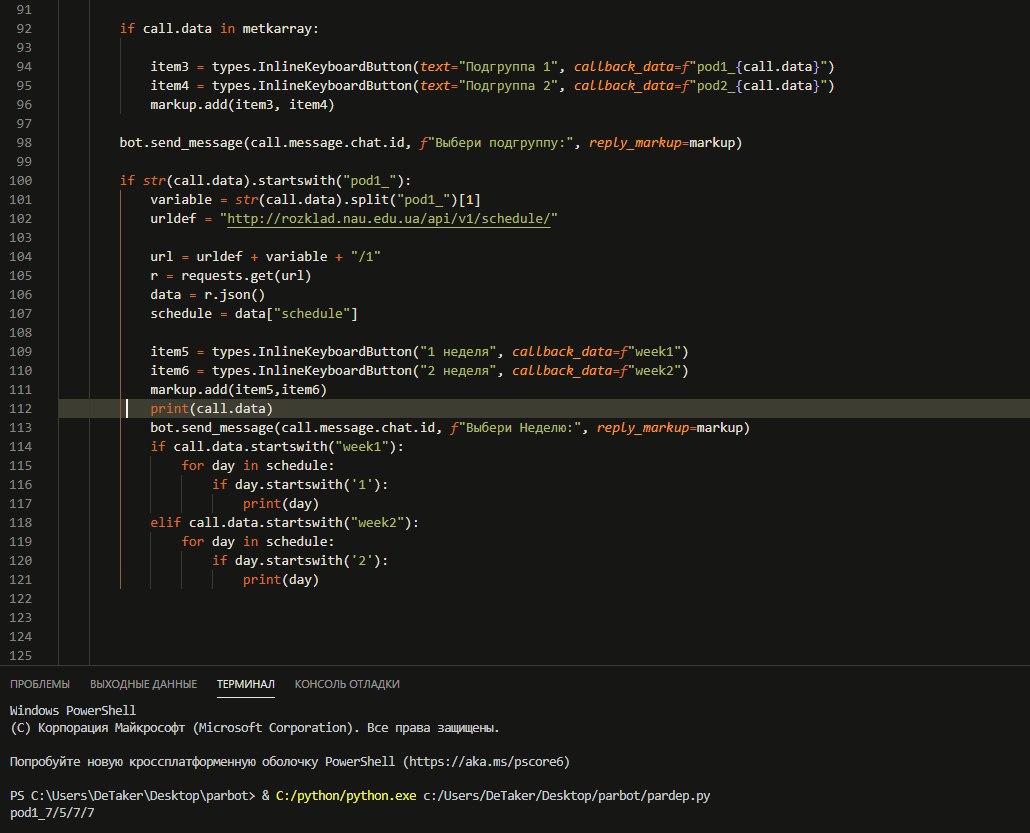Click the item6 '2 неделя' button line
The image size is (1030, 833).
[x=419, y=371]
